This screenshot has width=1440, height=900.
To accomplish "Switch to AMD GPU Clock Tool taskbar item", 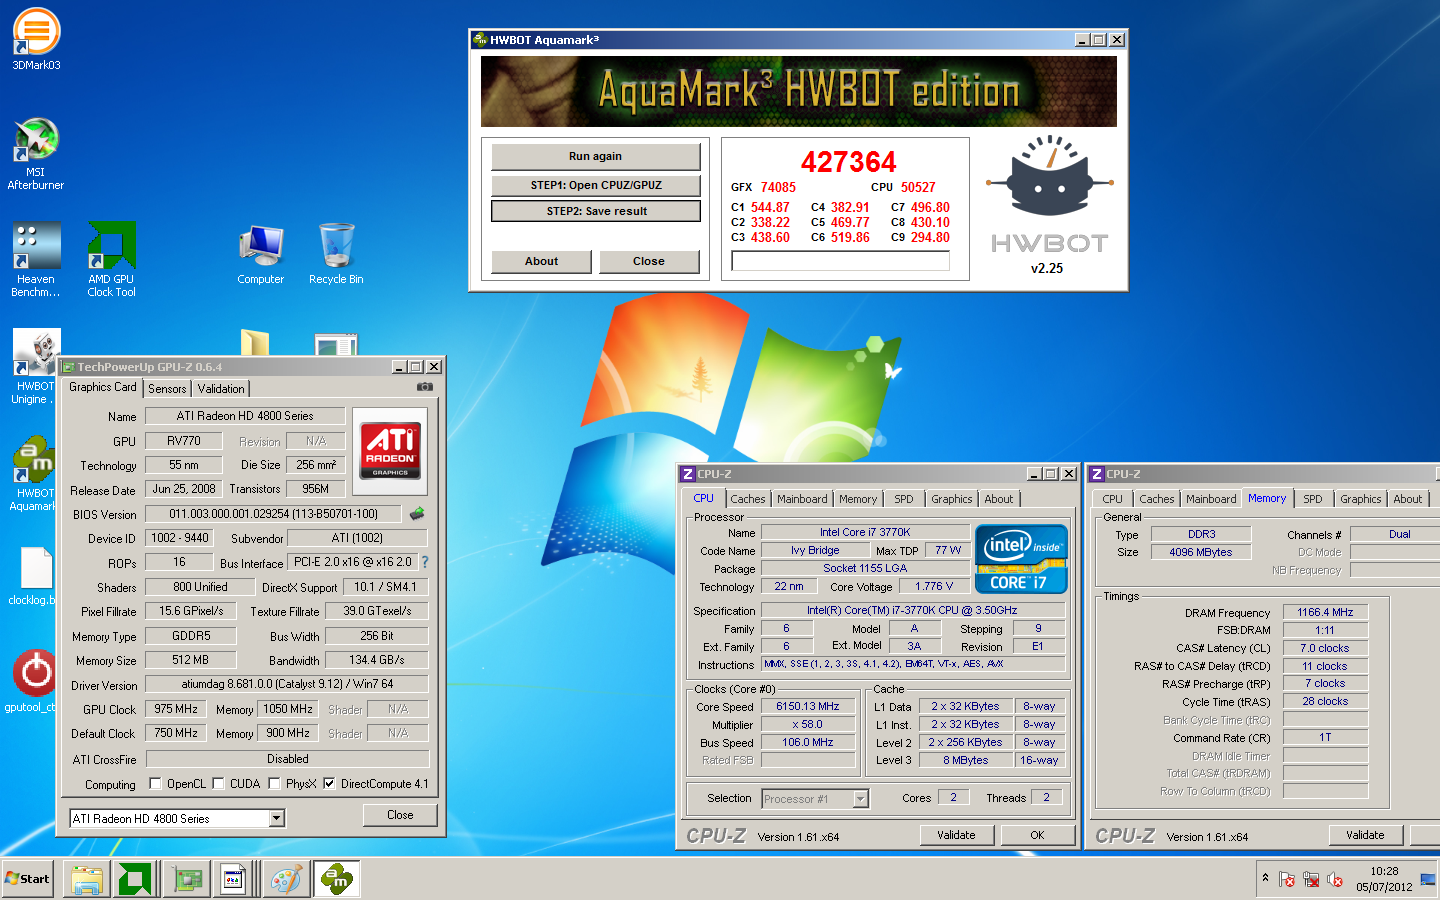I will click(135, 880).
